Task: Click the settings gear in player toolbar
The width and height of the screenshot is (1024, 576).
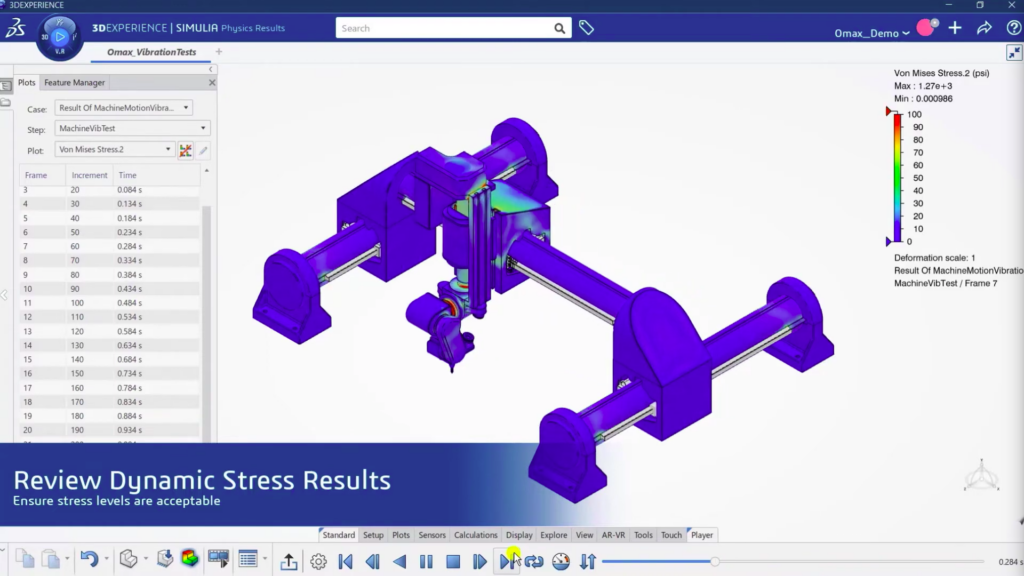Action: [x=318, y=562]
